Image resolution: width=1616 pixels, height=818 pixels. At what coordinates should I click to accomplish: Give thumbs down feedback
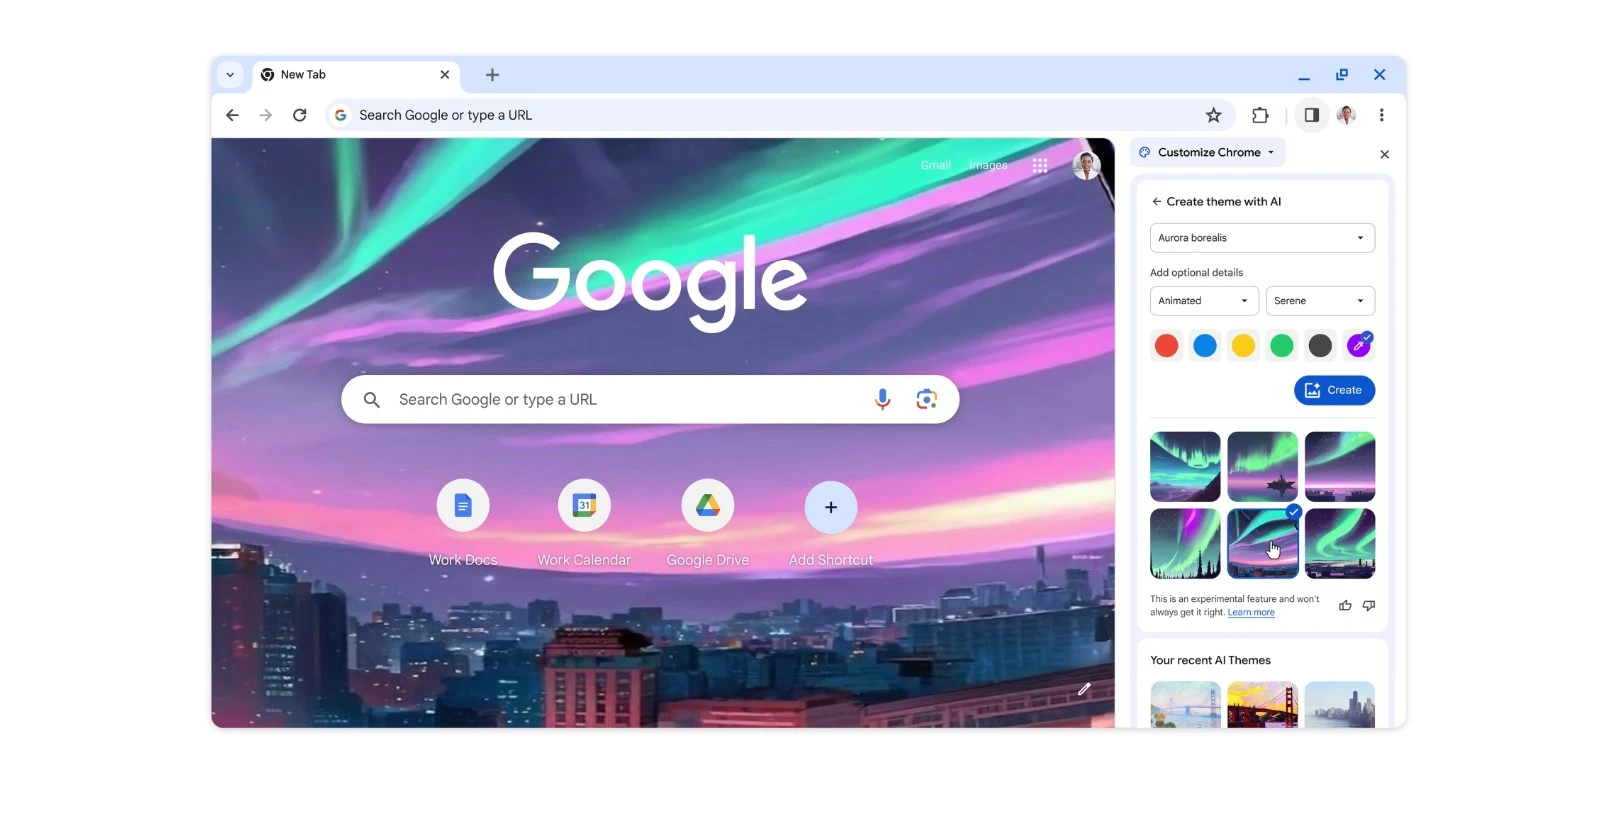coord(1369,606)
